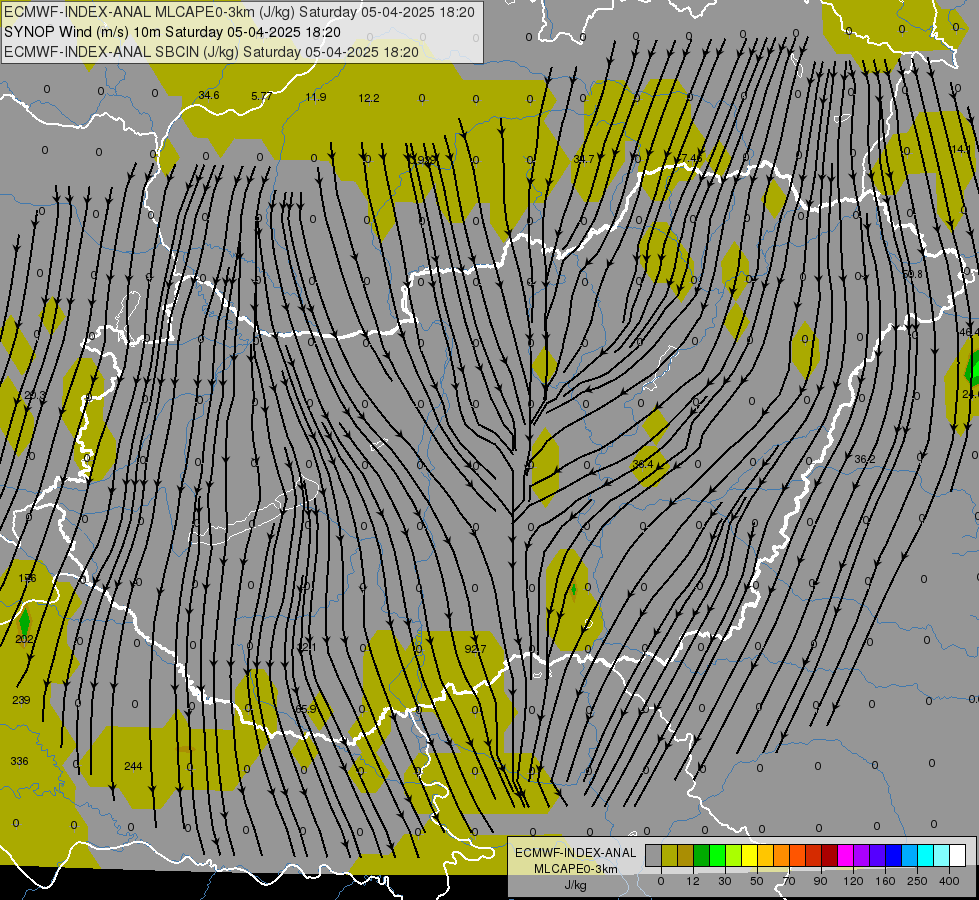Click the dark green swatch in the legend
The height and width of the screenshot is (900, 979).
(x=702, y=855)
